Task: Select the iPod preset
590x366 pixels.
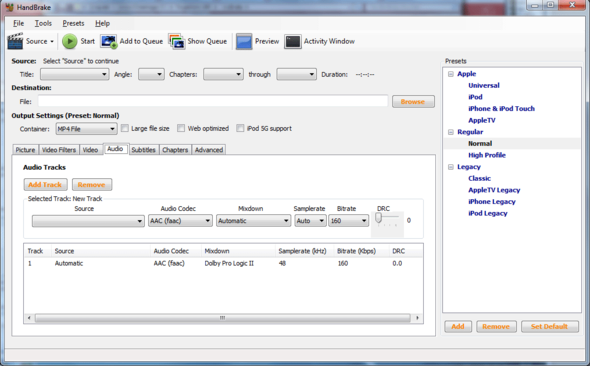Action: [475, 97]
